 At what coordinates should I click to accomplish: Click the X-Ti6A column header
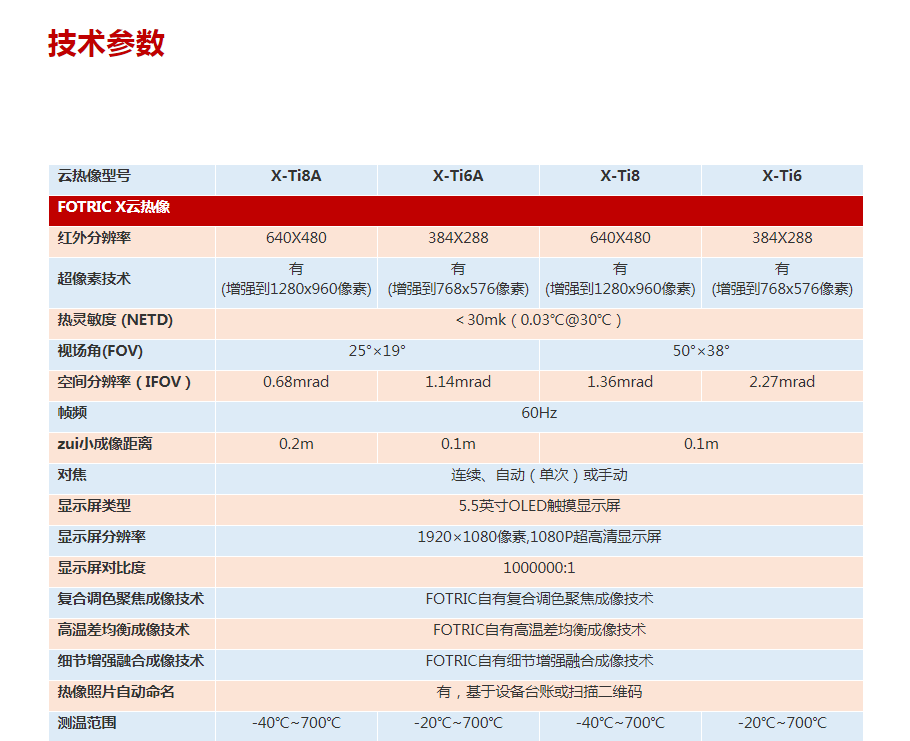click(x=458, y=176)
